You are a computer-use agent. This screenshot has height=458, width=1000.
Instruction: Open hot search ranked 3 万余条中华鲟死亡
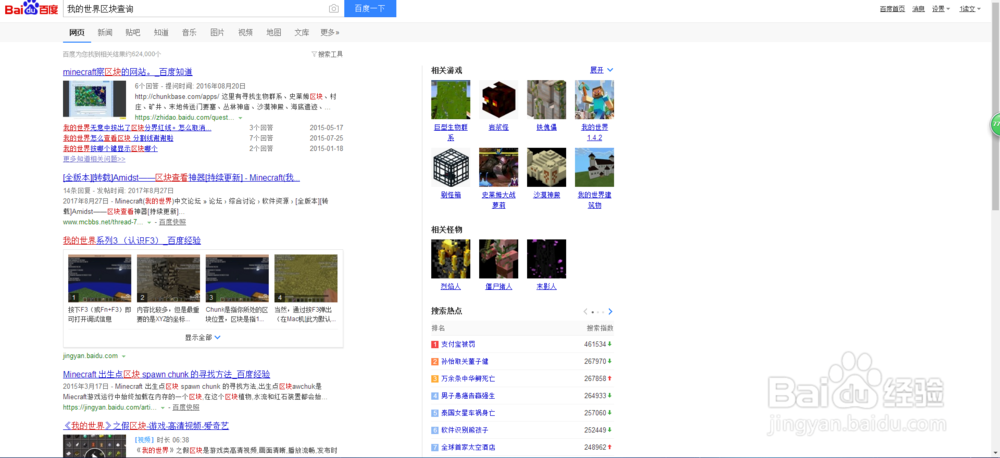[467, 378]
